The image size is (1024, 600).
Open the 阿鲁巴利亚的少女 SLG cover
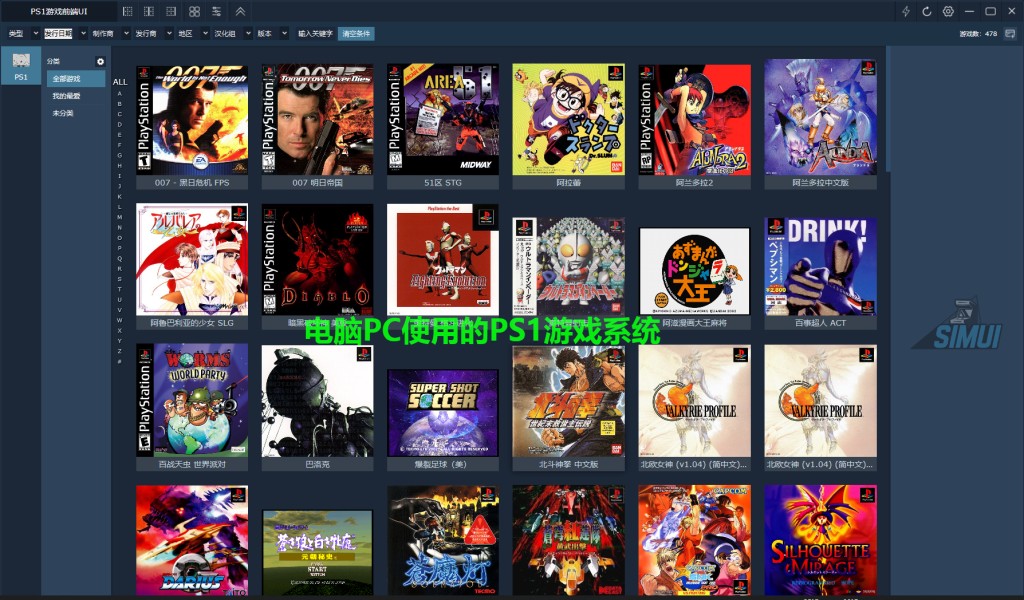pyautogui.click(x=192, y=259)
